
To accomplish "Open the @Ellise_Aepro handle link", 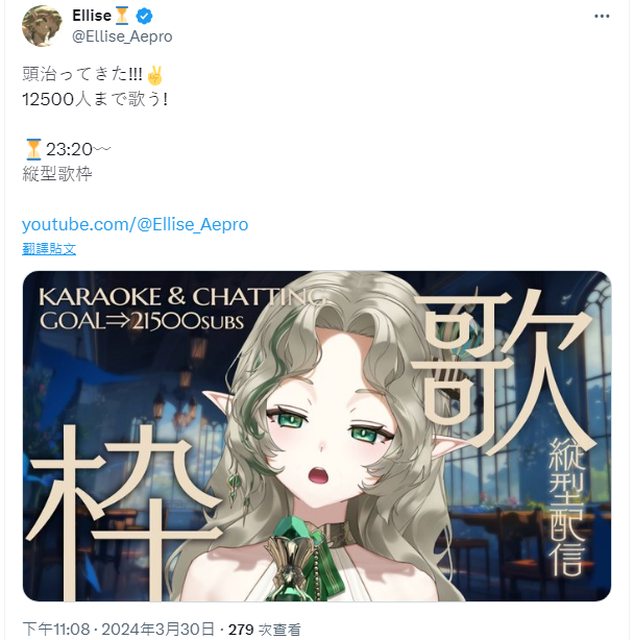I will pos(122,37).
